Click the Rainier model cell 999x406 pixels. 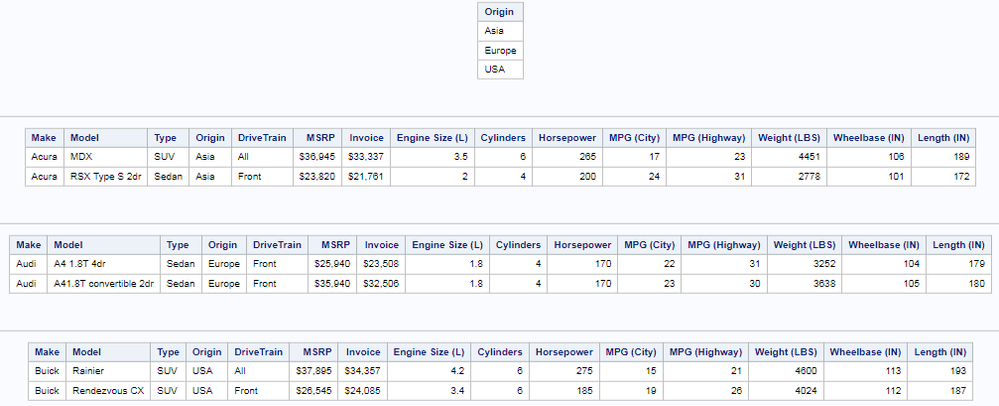[x=108, y=371]
